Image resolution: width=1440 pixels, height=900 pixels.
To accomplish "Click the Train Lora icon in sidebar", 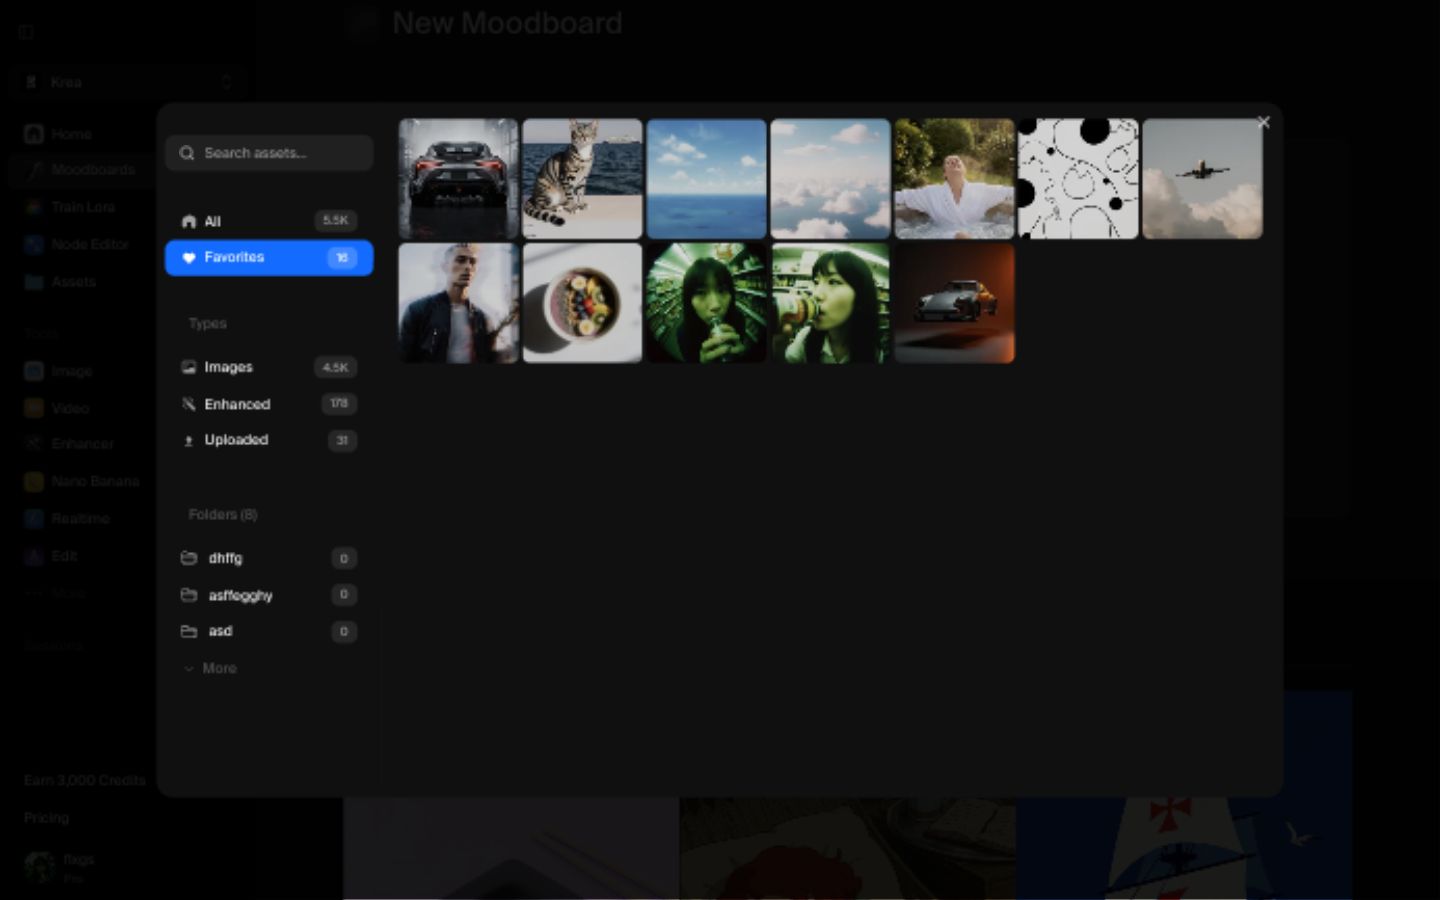I will click(x=34, y=207).
